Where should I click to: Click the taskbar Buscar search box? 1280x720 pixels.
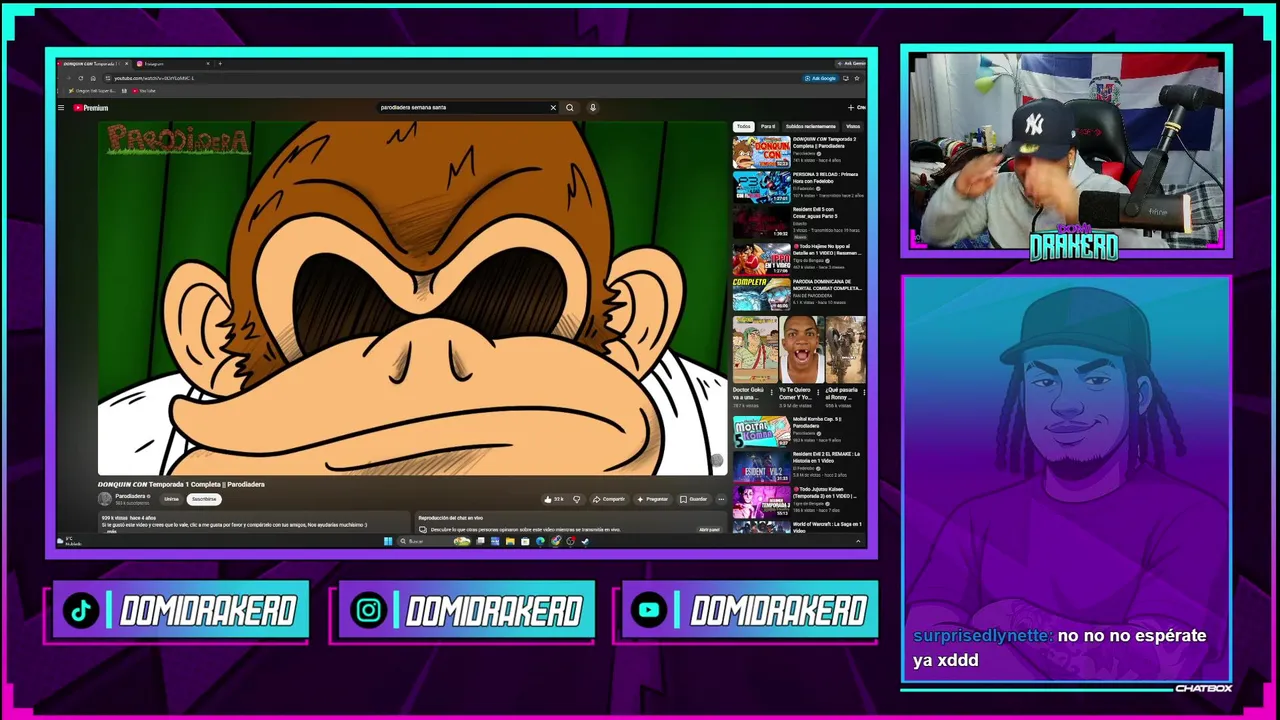pyautogui.click(x=434, y=541)
